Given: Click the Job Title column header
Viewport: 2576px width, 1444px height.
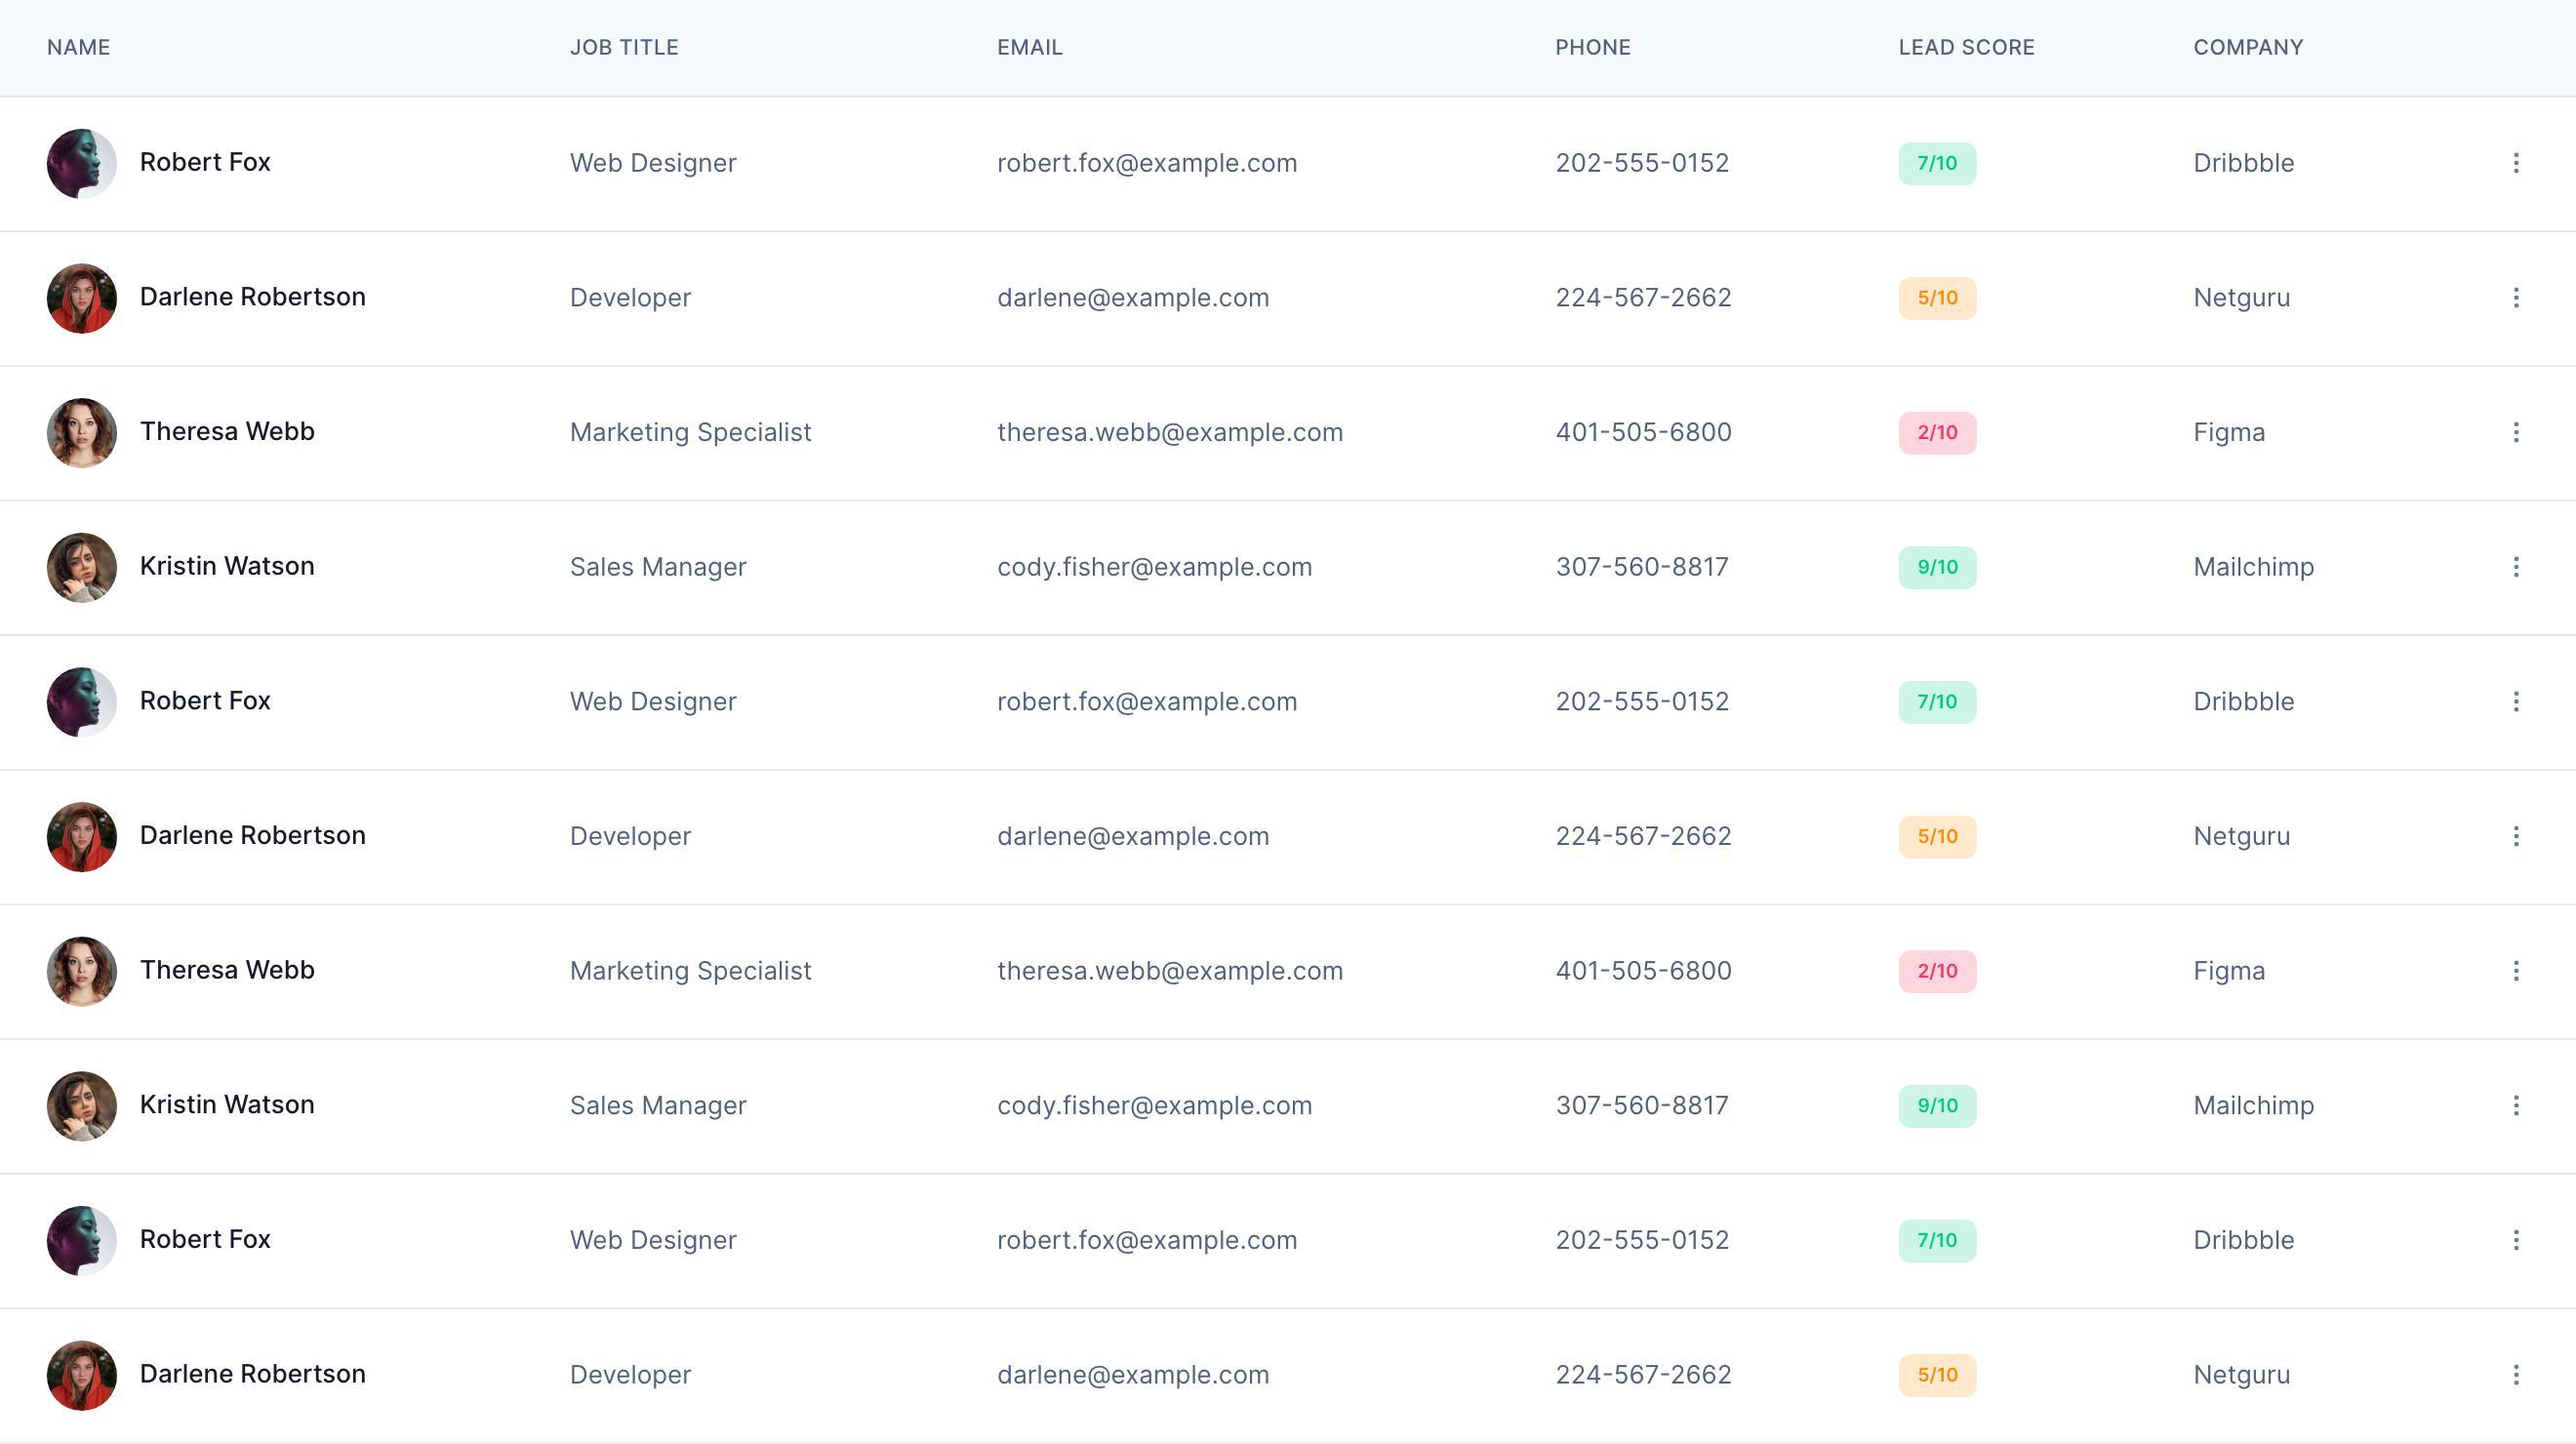Looking at the screenshot, I should click(624, 47).
